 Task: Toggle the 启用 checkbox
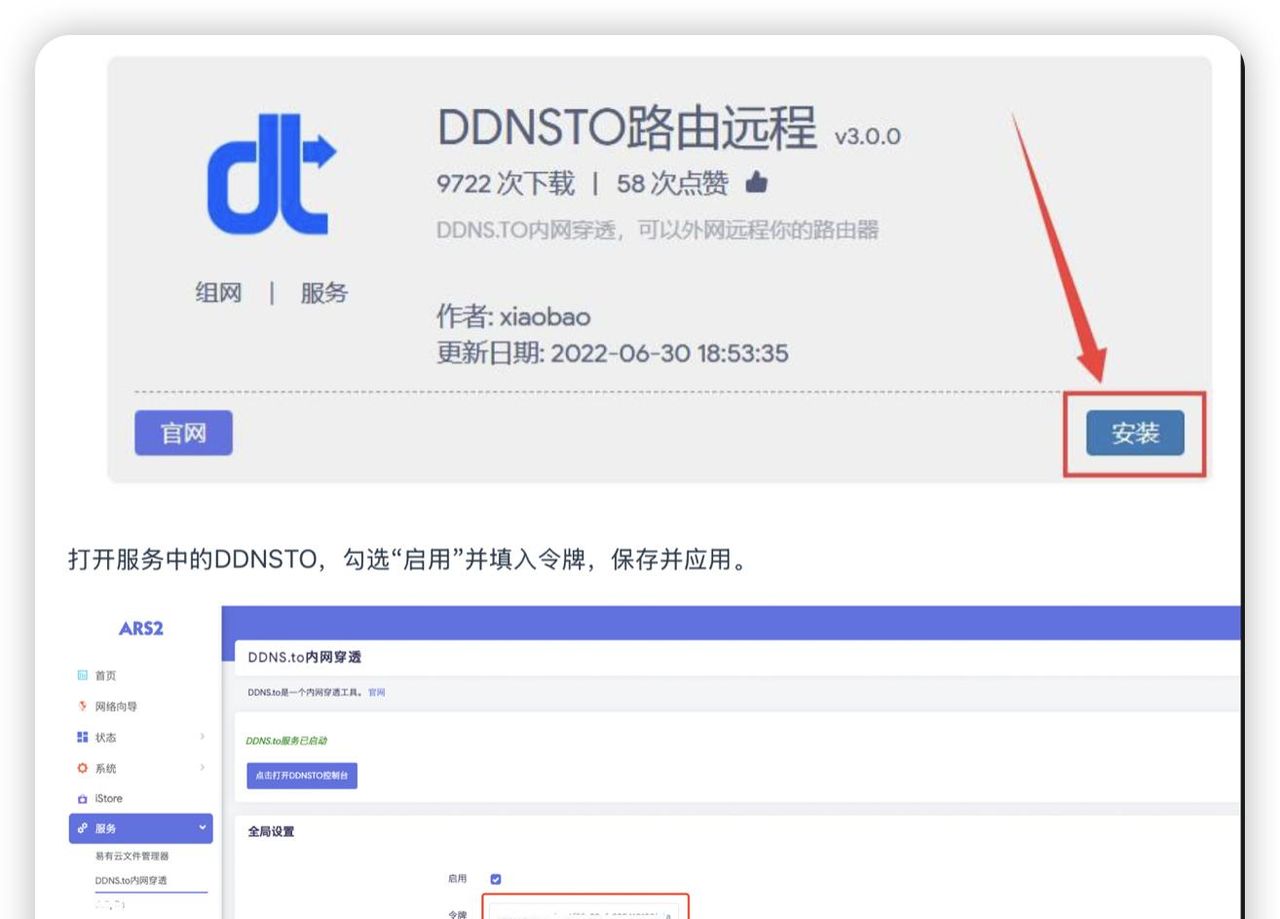tap(495, 879)
